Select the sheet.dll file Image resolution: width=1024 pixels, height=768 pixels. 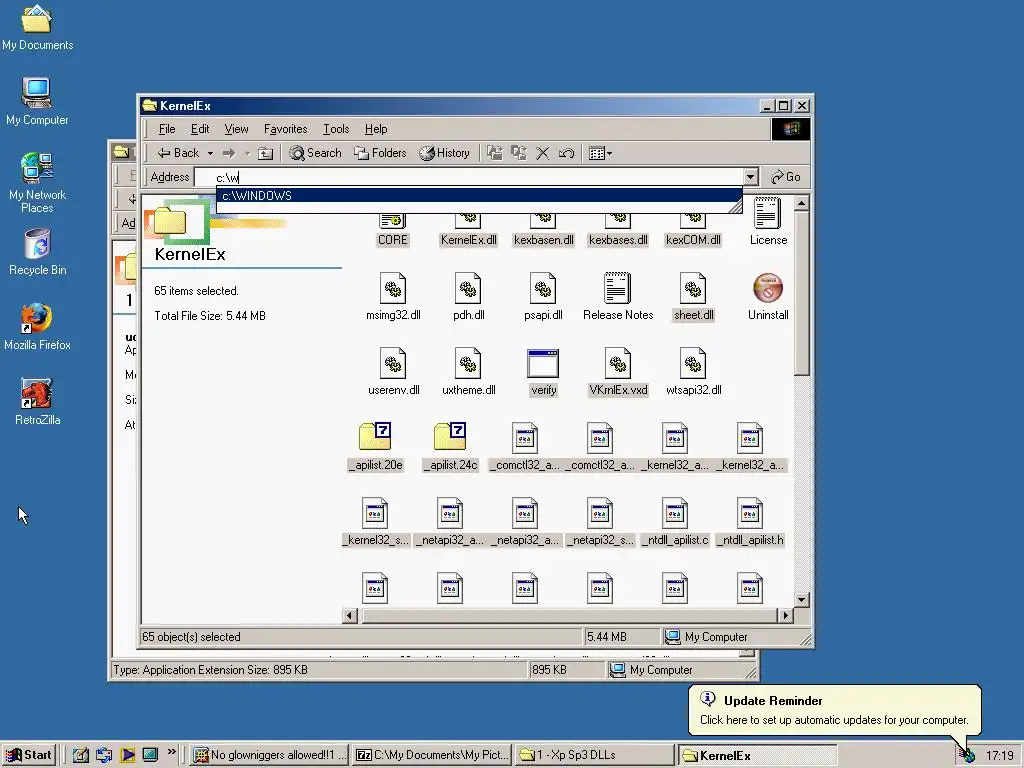tap(694, 296)
